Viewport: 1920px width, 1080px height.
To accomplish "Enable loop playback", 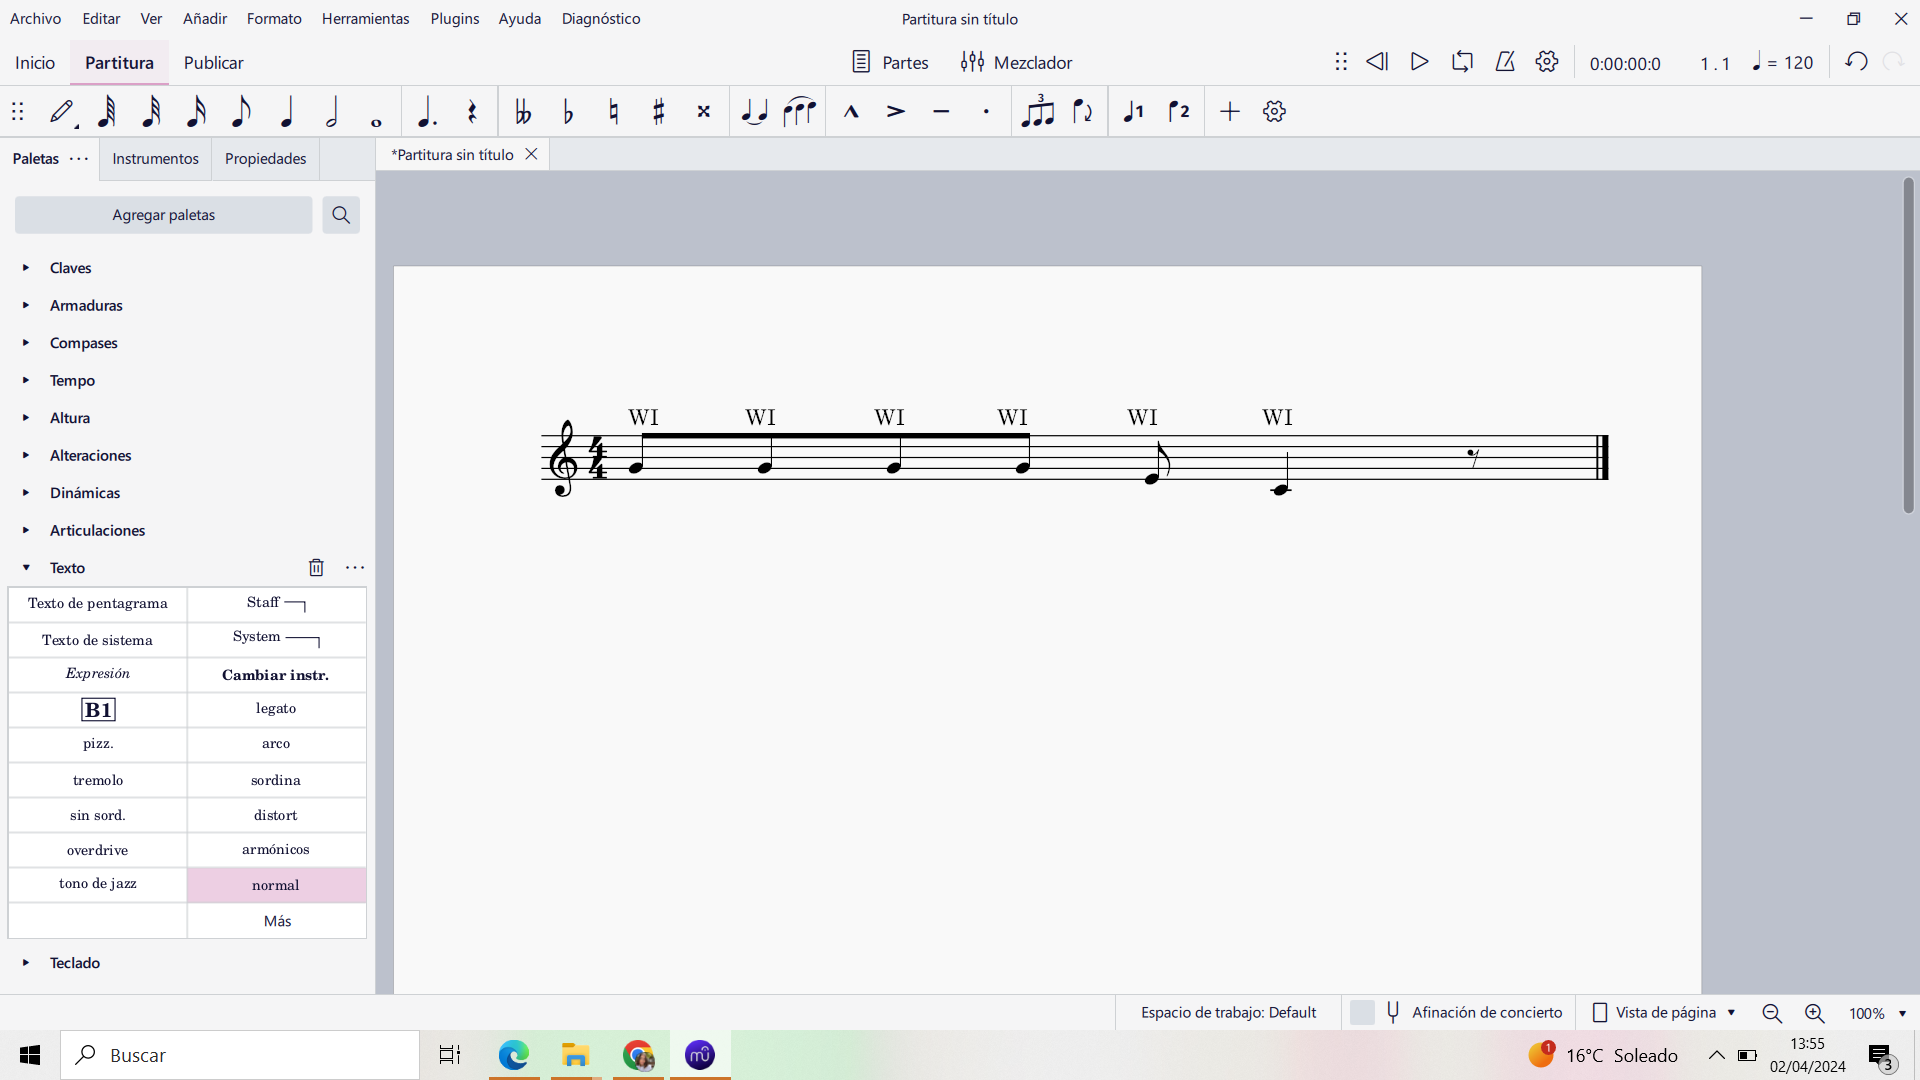I will (1462, 61).
